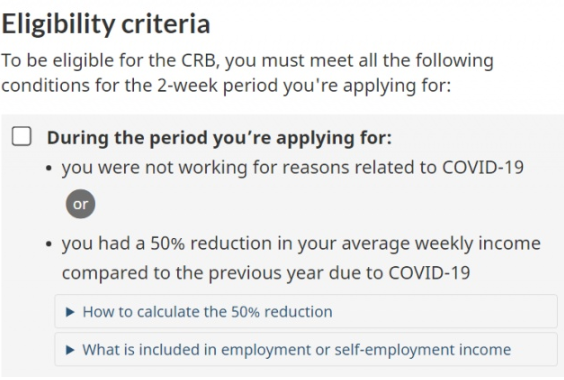Click the bullet dot before 'you had a 50% reduction'
The width and height of the screenshot is (564, 380).
(x=50, y=244)
